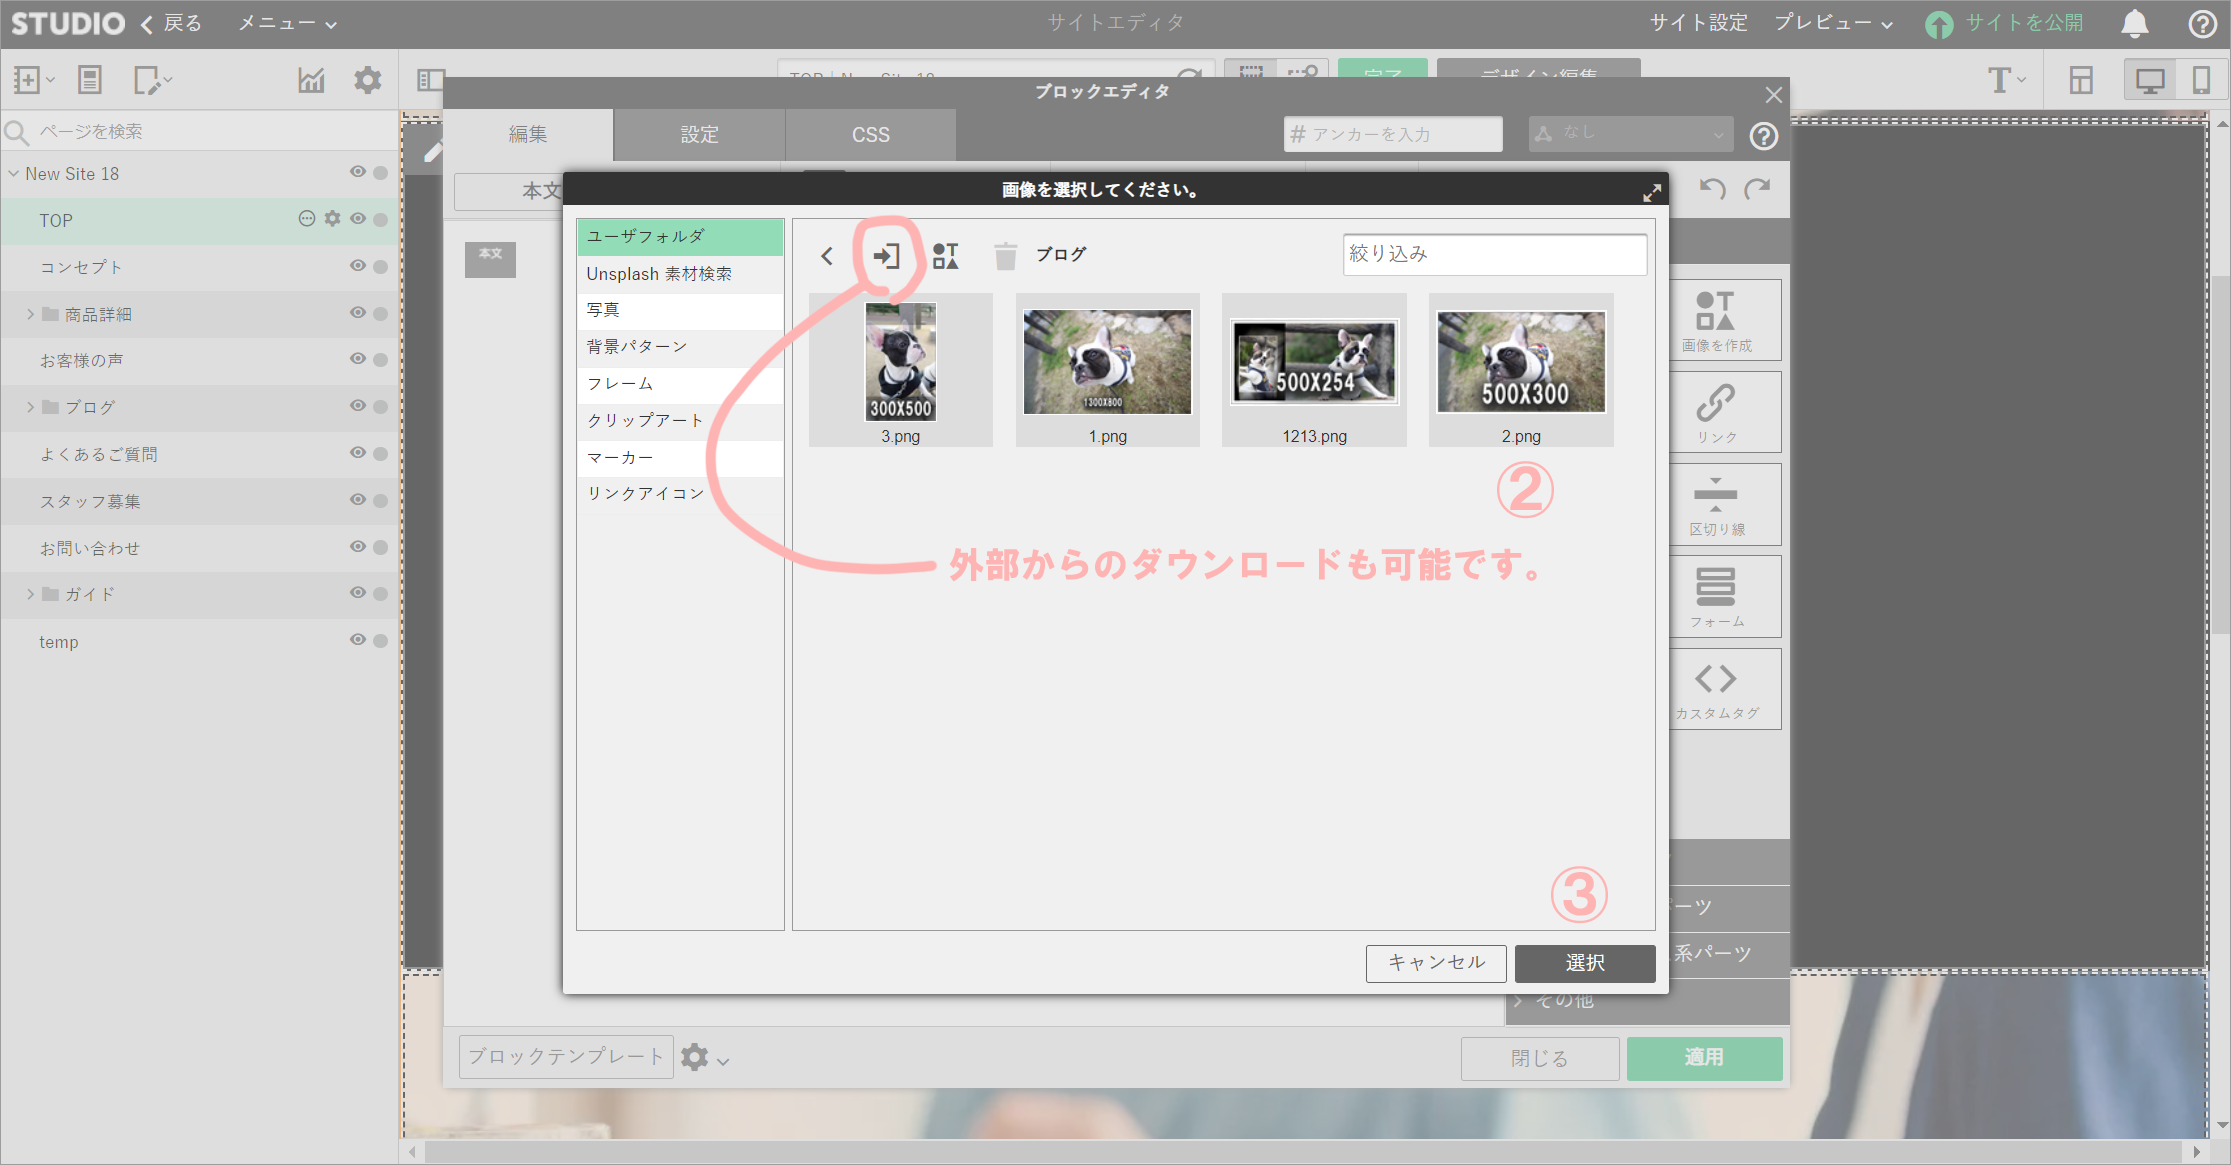Select クリップアート category
This screenshot has width=2231, height=1165.
[645, 421]
